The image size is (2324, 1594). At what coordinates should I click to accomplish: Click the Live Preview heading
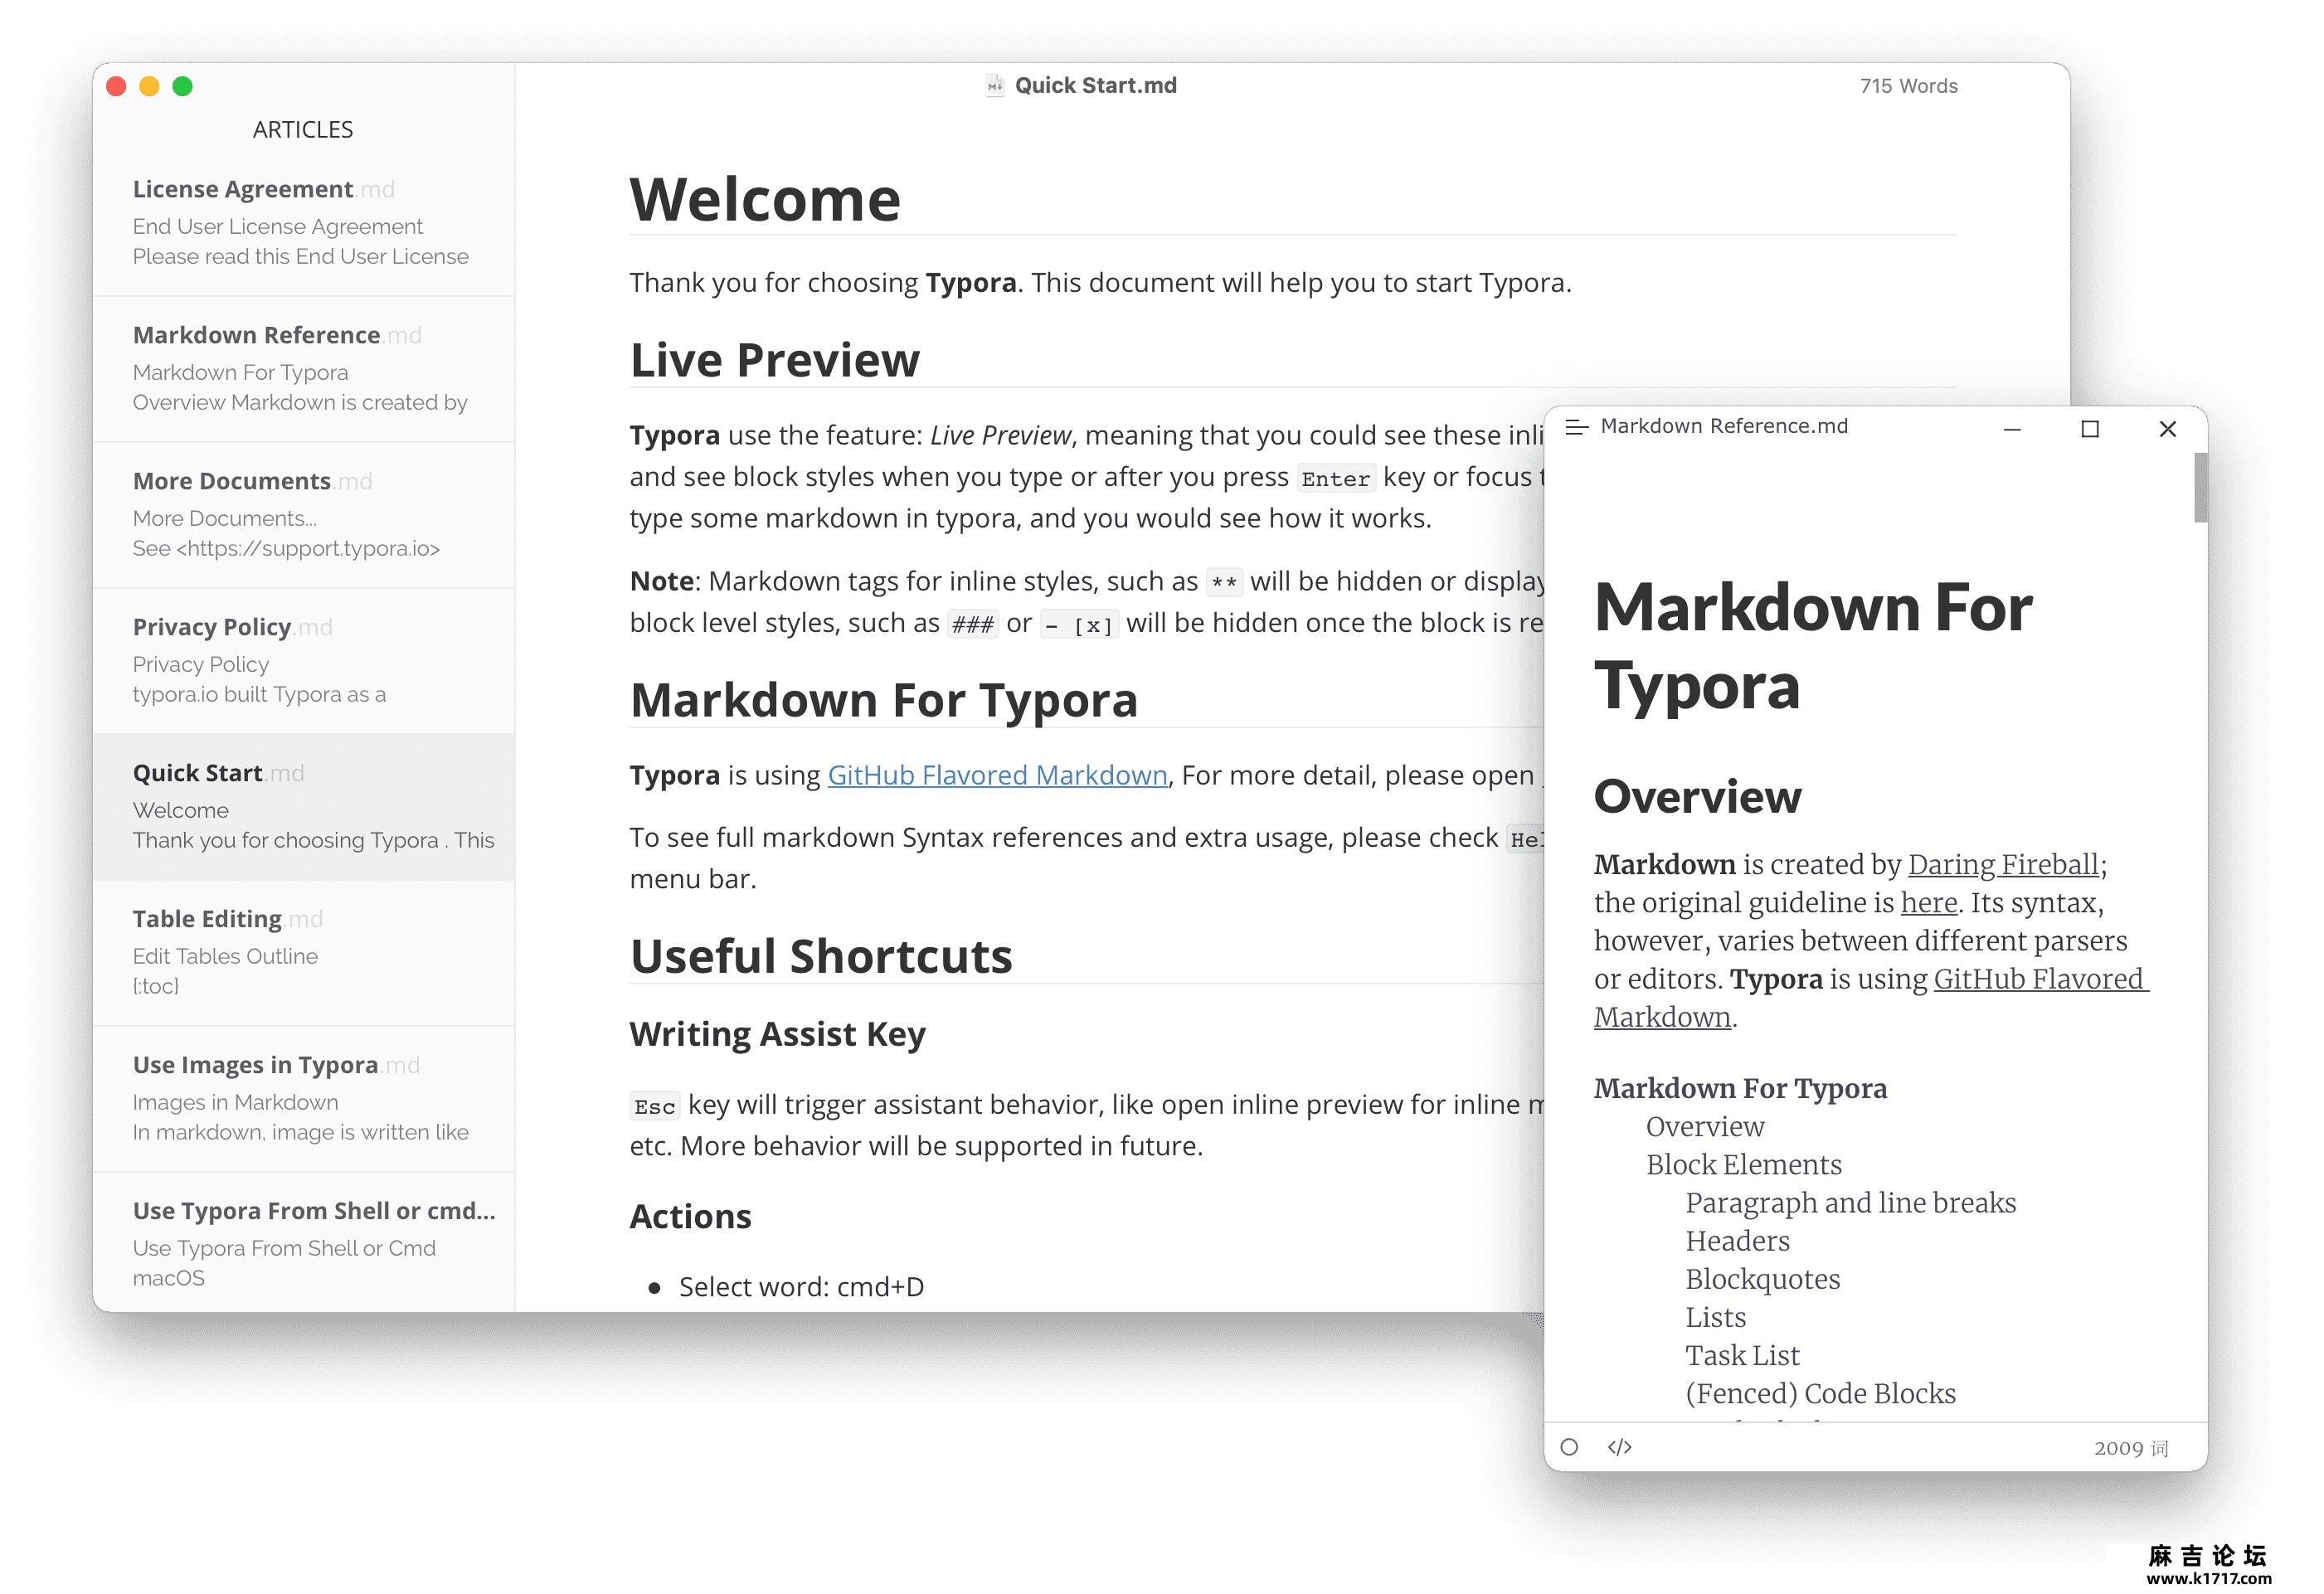(x=775, y=360)
